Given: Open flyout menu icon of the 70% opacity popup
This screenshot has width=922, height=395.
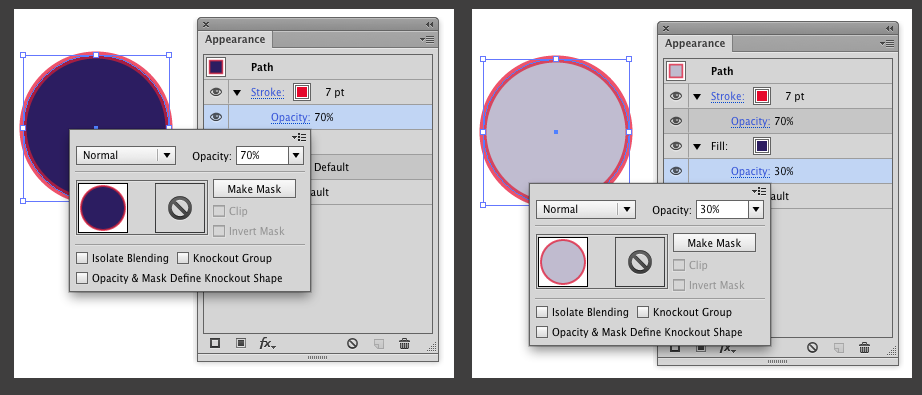Looking at the screenshot, I should click(x=299, y=137).
